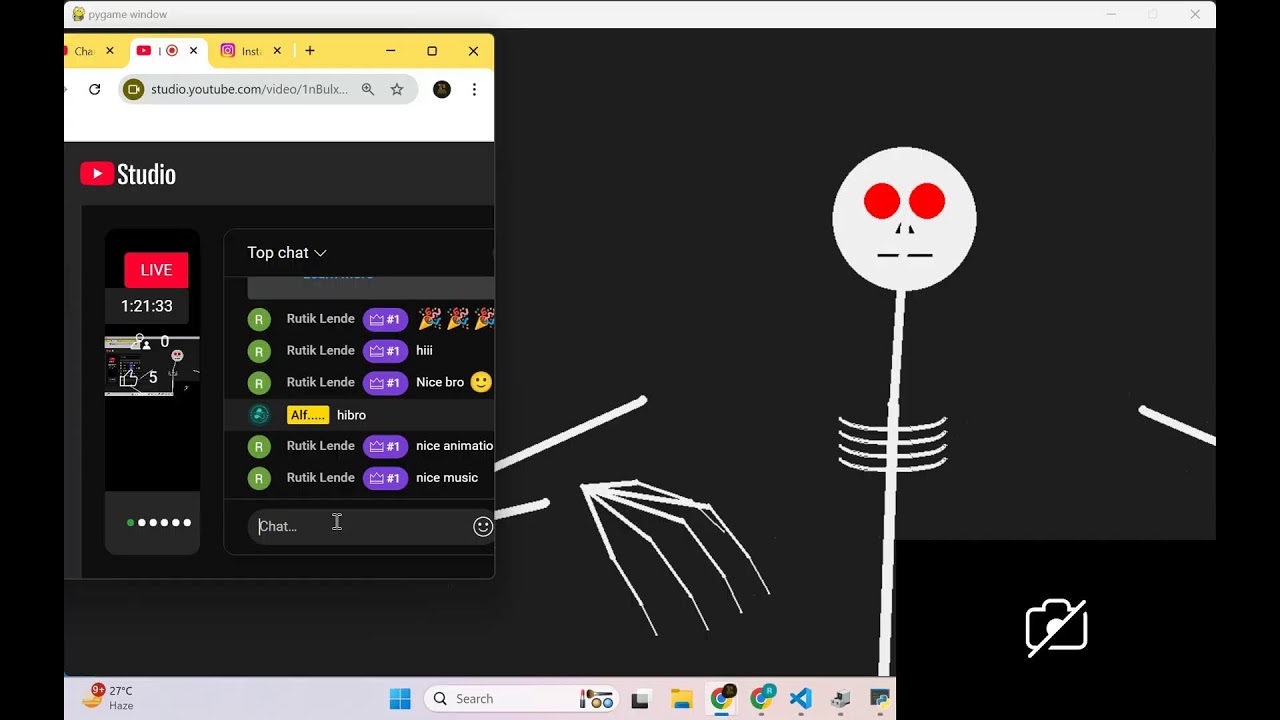Open the Chrome profile avatar
Screen dimensions: 1280x720
[x=442, y=89]
